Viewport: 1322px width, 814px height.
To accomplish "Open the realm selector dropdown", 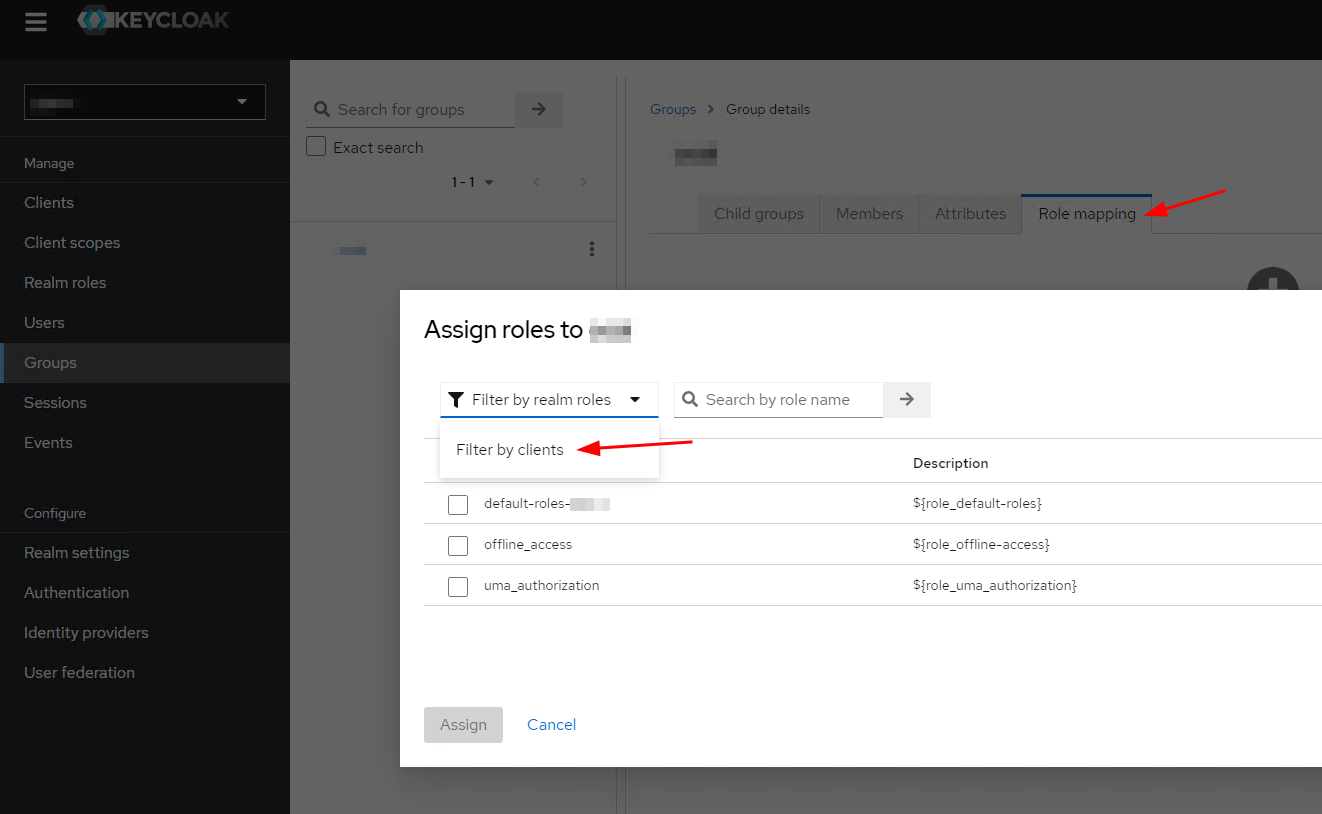I will 145,102.
